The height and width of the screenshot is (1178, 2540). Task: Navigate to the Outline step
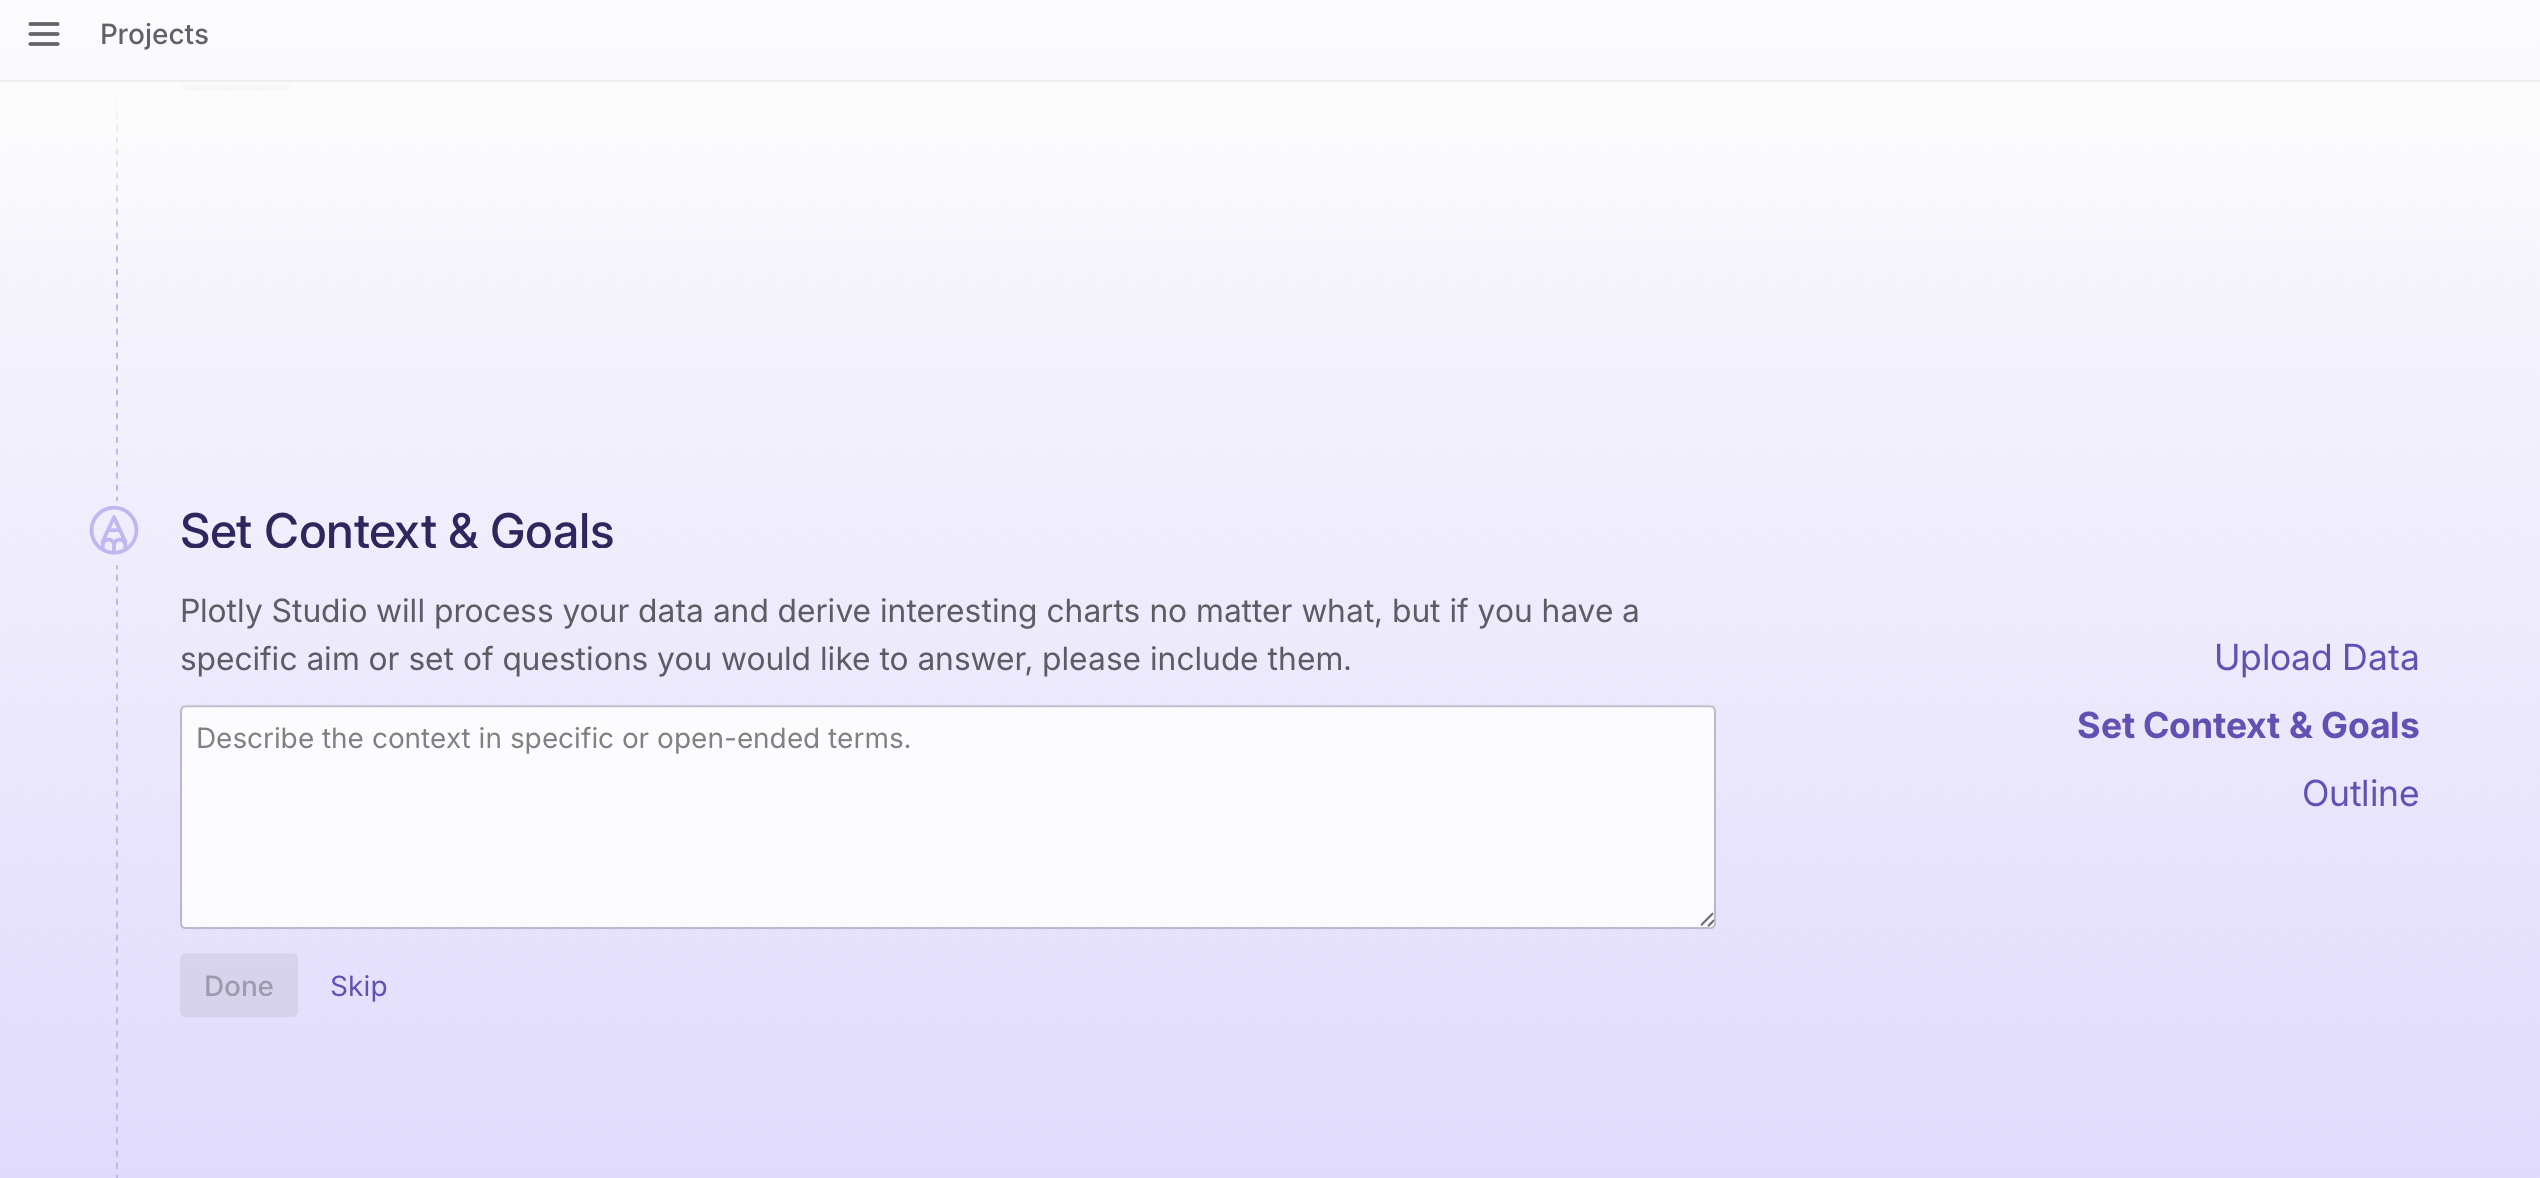2359,794
